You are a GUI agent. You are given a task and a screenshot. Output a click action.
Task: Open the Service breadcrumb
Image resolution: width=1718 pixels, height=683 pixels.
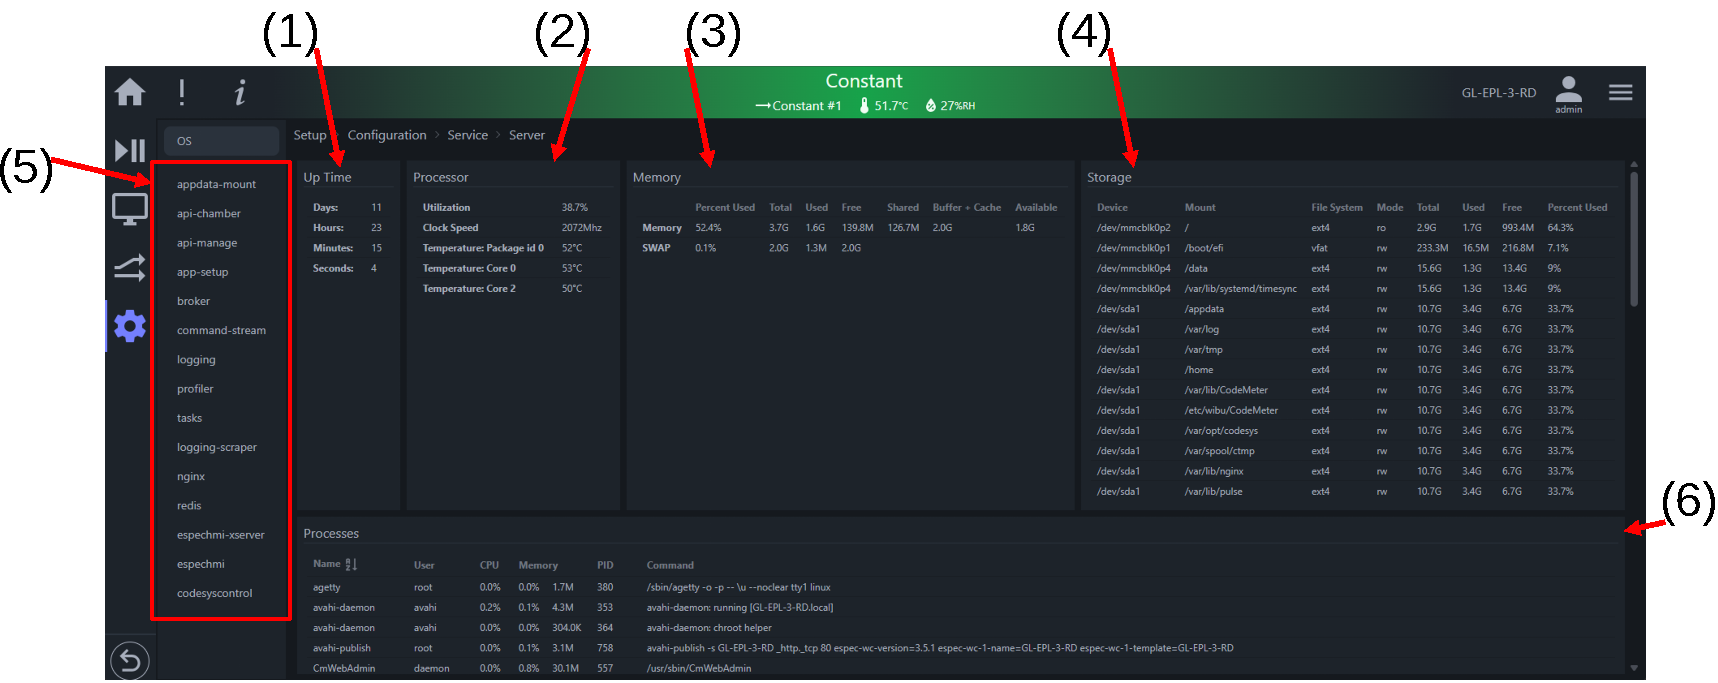(x=468, y=135)
